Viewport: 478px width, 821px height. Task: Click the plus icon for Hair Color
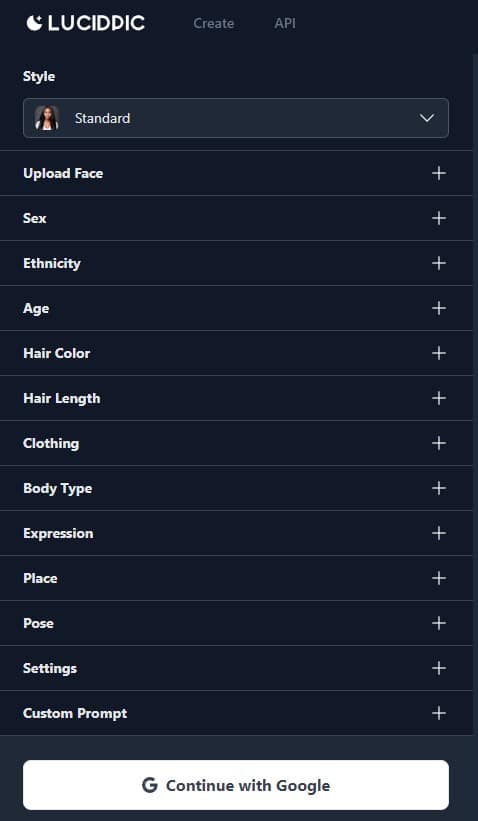click(x=439, y=353)
